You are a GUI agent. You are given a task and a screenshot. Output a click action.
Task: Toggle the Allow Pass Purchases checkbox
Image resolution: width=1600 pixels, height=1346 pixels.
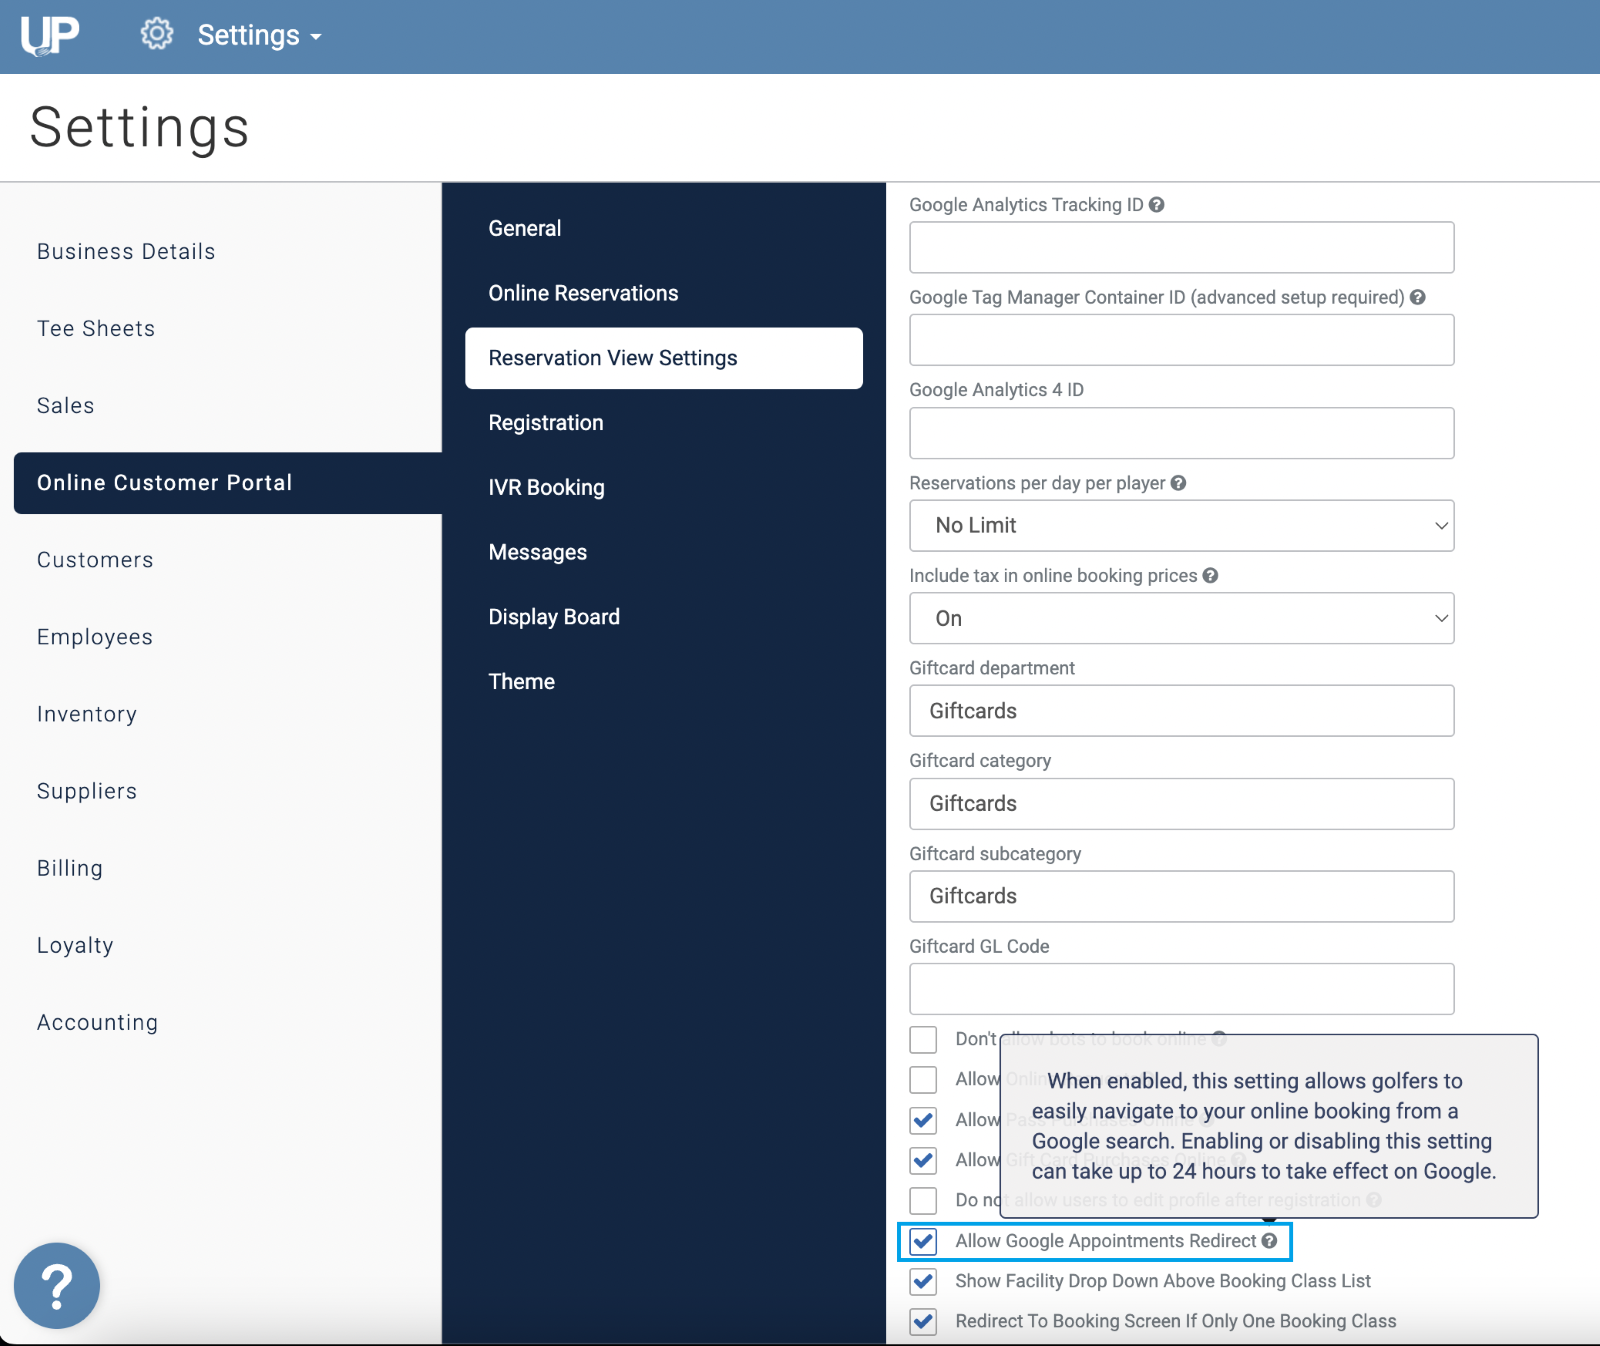pos(924,1120)
